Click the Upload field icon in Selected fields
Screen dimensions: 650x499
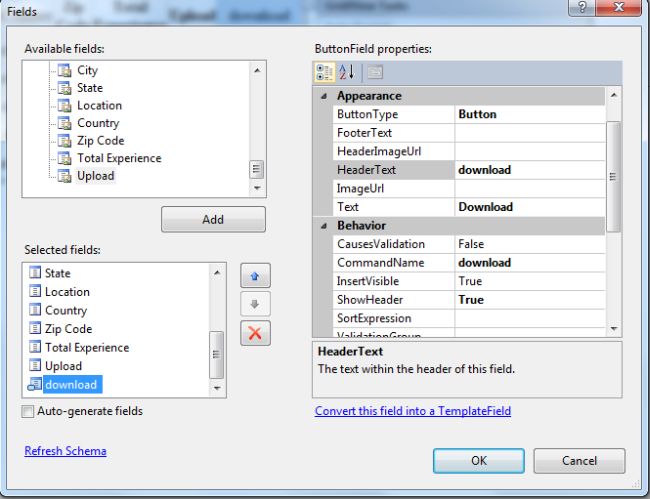[35, 365]
